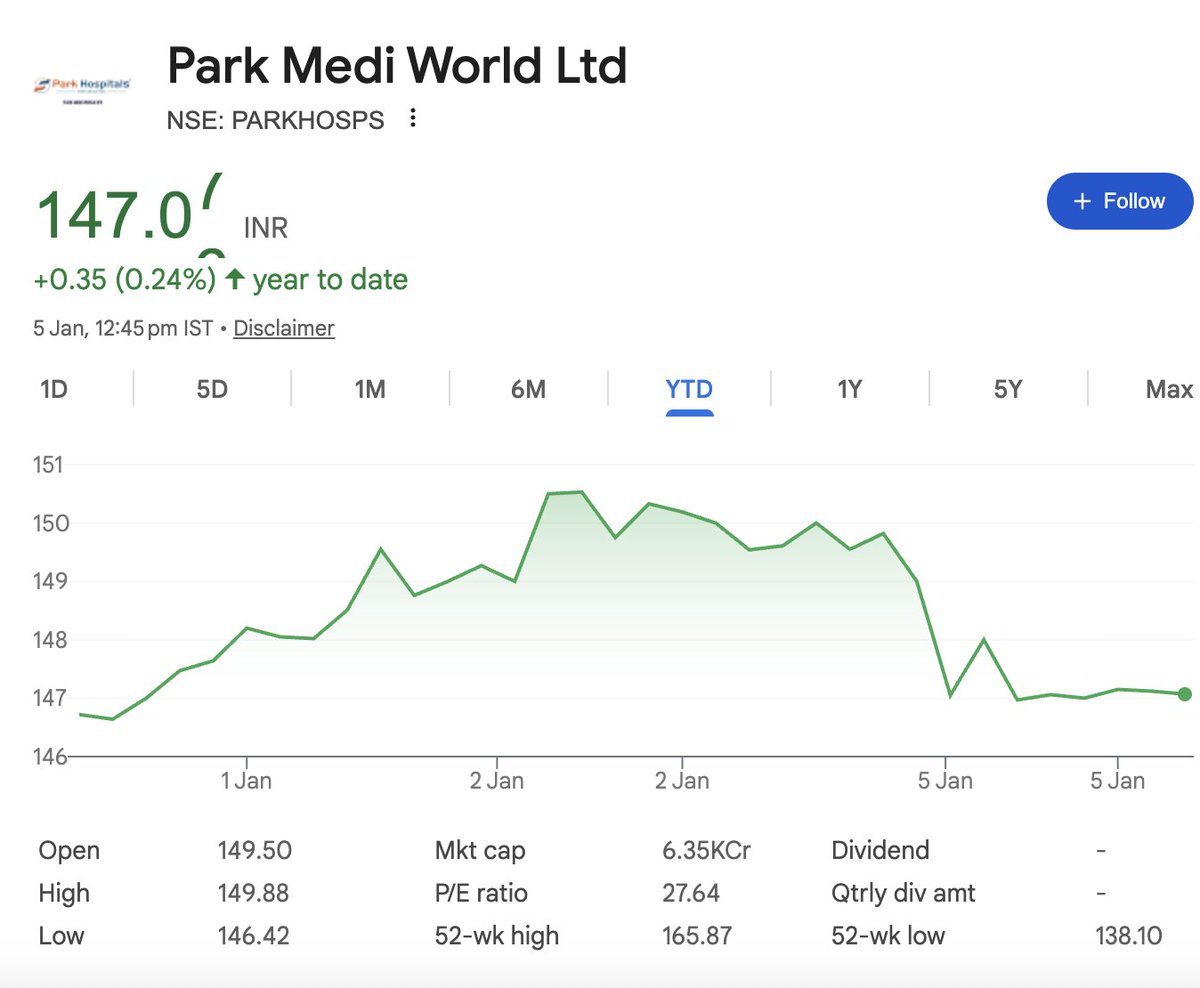Open the Disclaimer link

tap(284, 328)
